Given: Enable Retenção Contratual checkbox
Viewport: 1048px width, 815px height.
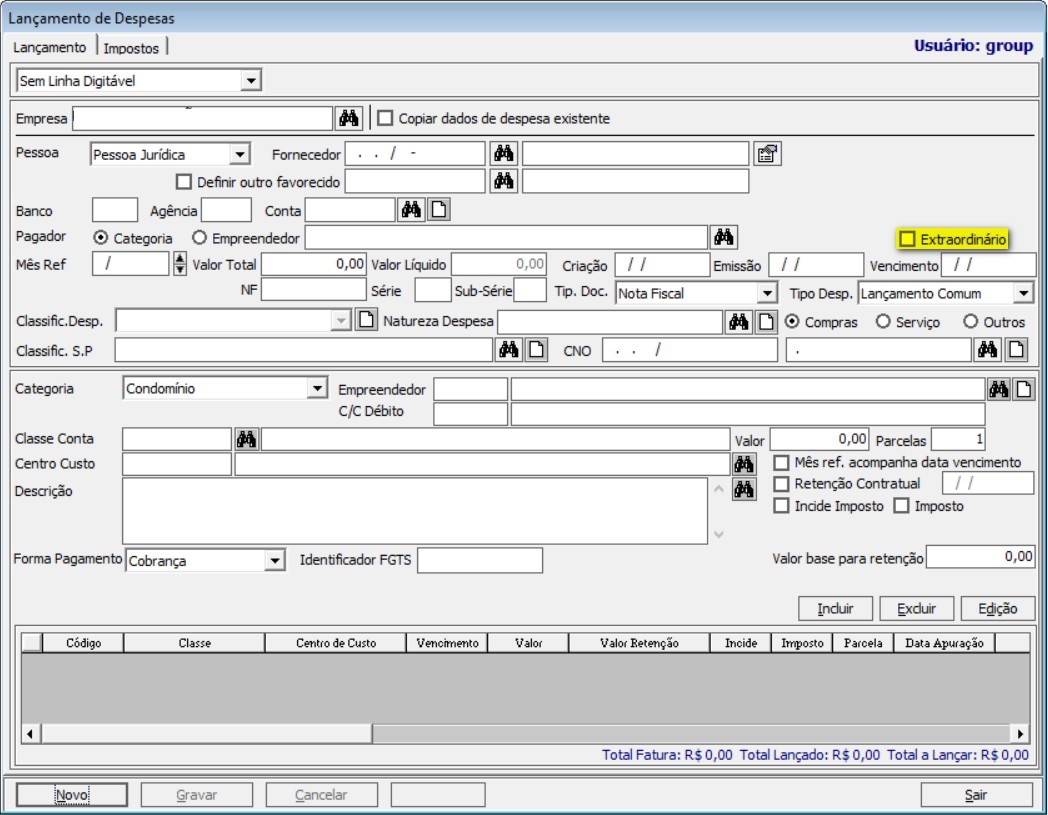Looking at the screenshot, I should coord(781,483).
